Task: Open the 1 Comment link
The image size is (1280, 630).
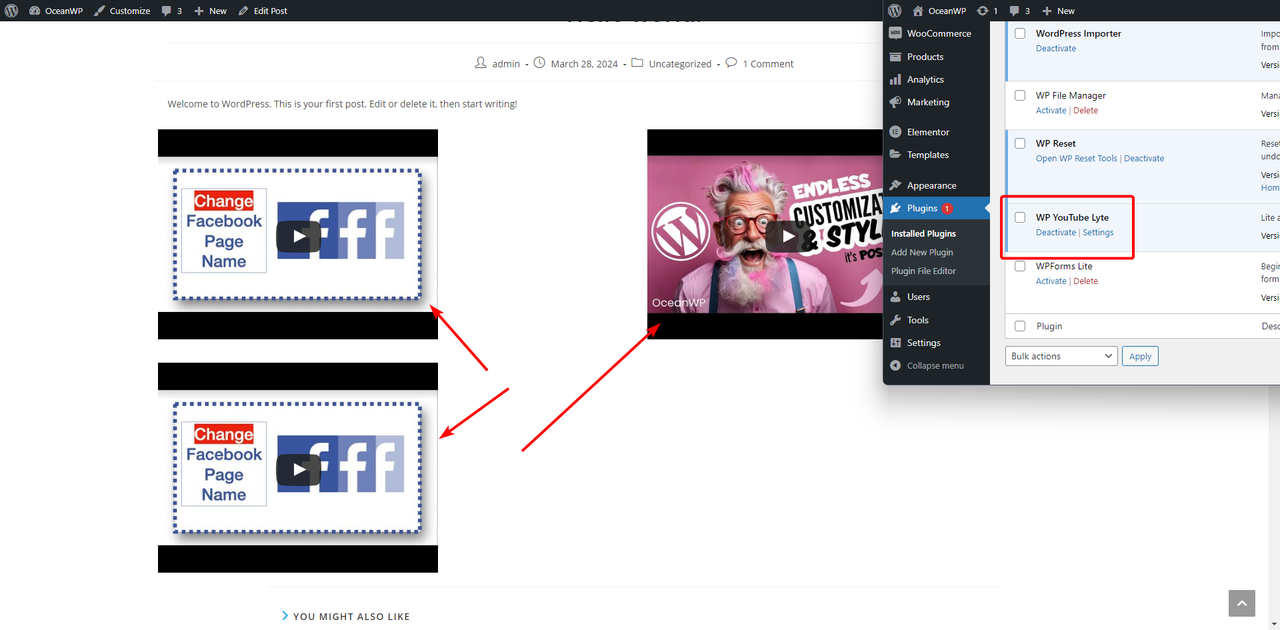Action: click(768, 64)
